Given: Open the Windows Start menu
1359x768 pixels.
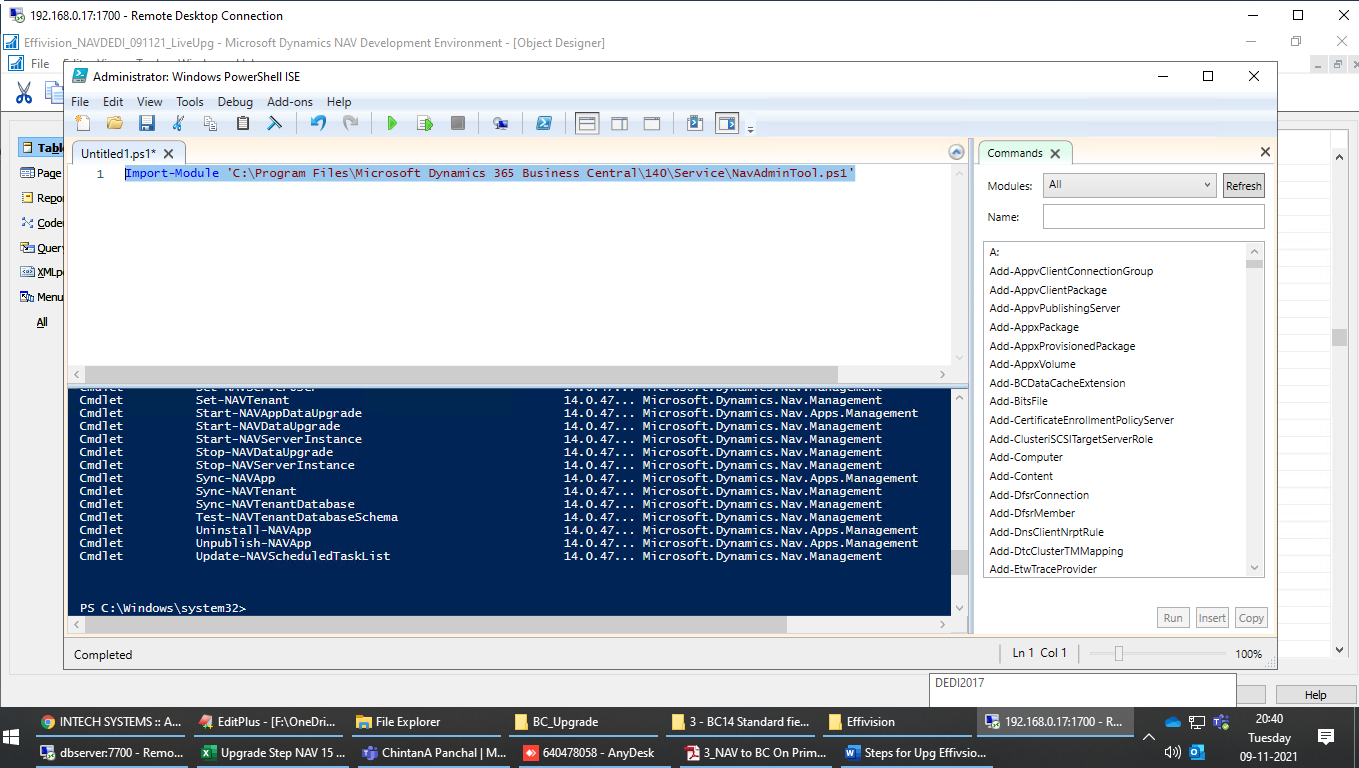Looking at the screenshot, I should (12, 737).
